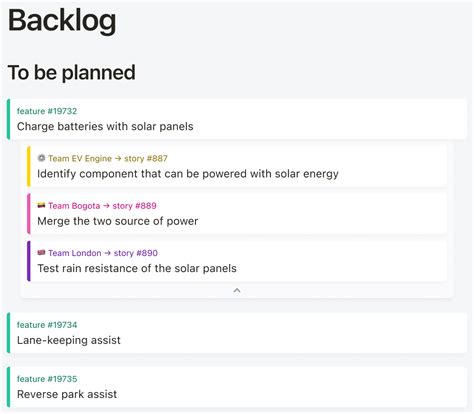The width and height of the screenshot is (474, 414).
Task: Click the Team London label
Action: tap(75, 253)
